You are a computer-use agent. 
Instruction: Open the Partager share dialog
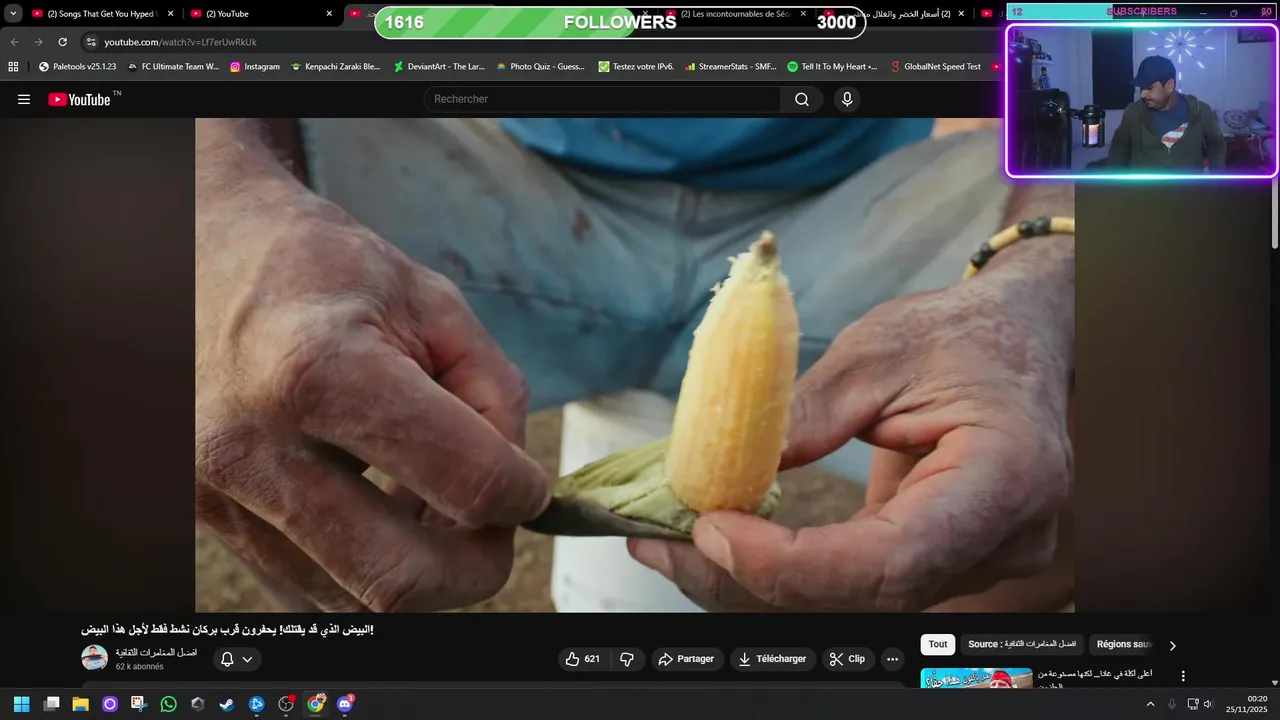point(687,659)
